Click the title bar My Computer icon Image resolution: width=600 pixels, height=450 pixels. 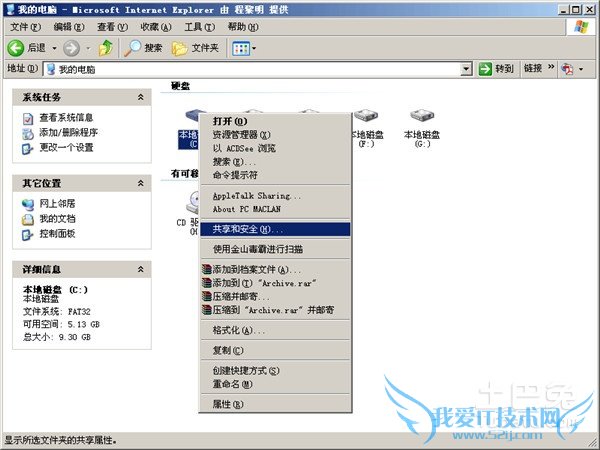(x=10, y=10)
